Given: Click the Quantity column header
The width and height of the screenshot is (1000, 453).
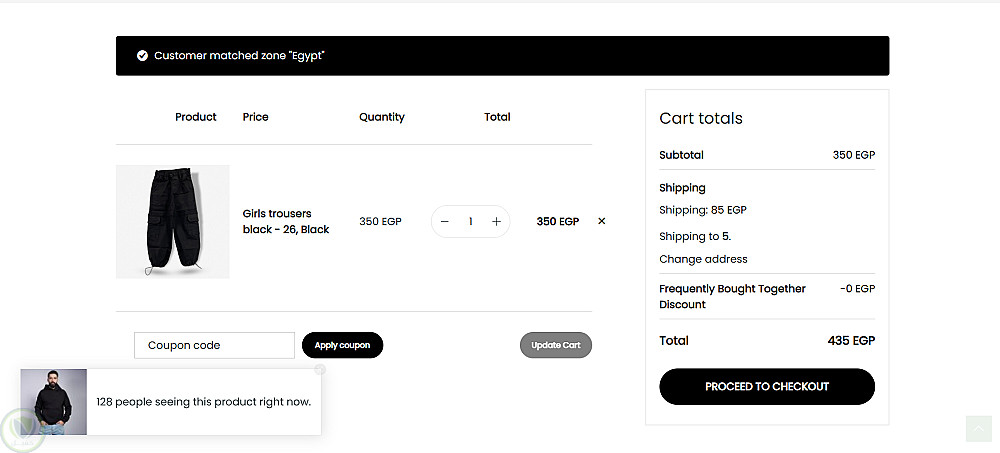Looking at the screenshot, I should pos(382,117).
